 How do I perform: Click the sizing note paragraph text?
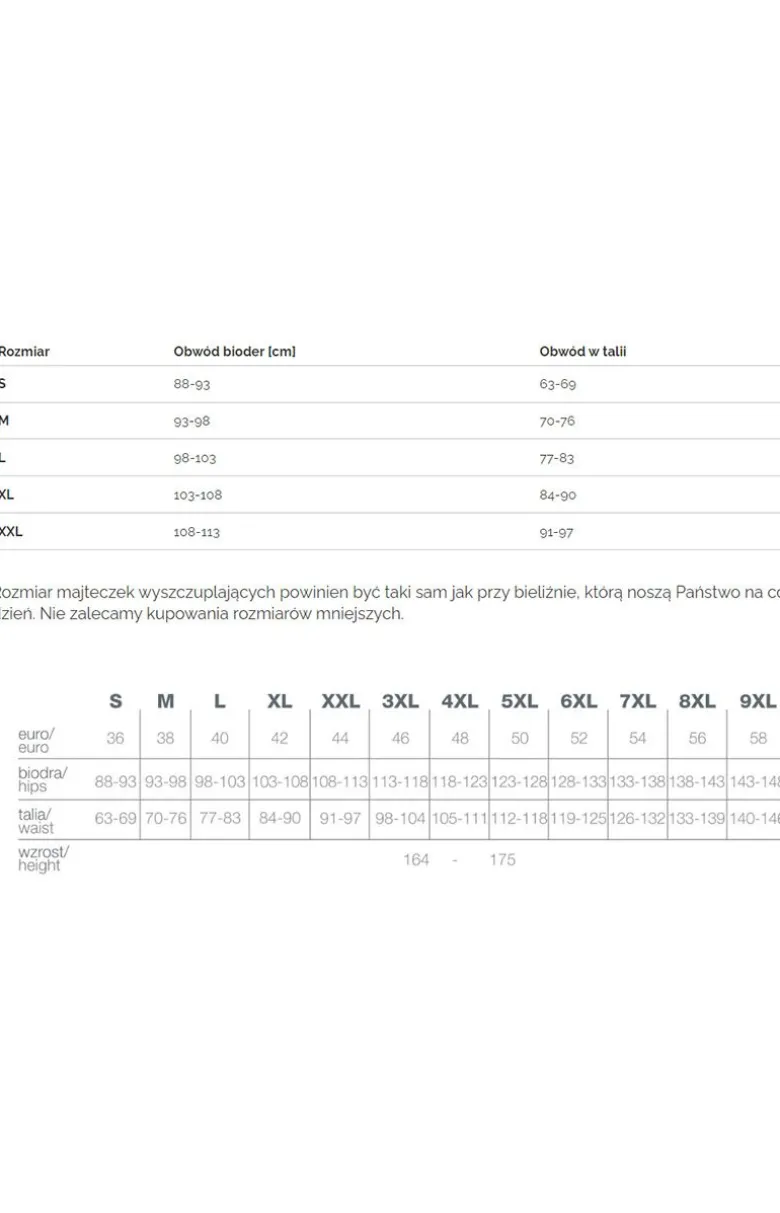390,603
